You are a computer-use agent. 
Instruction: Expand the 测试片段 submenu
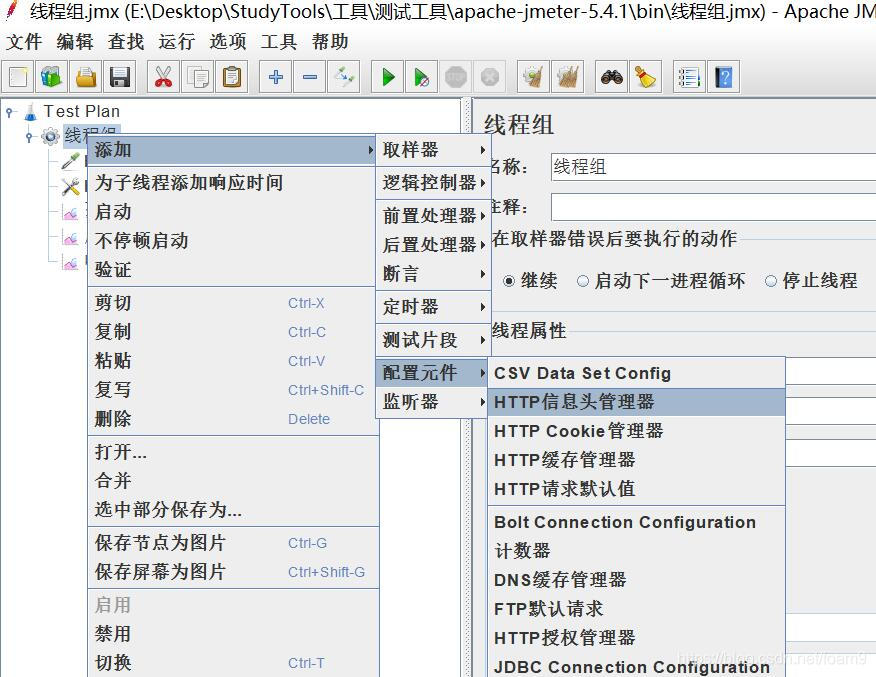tap(433, 340)
